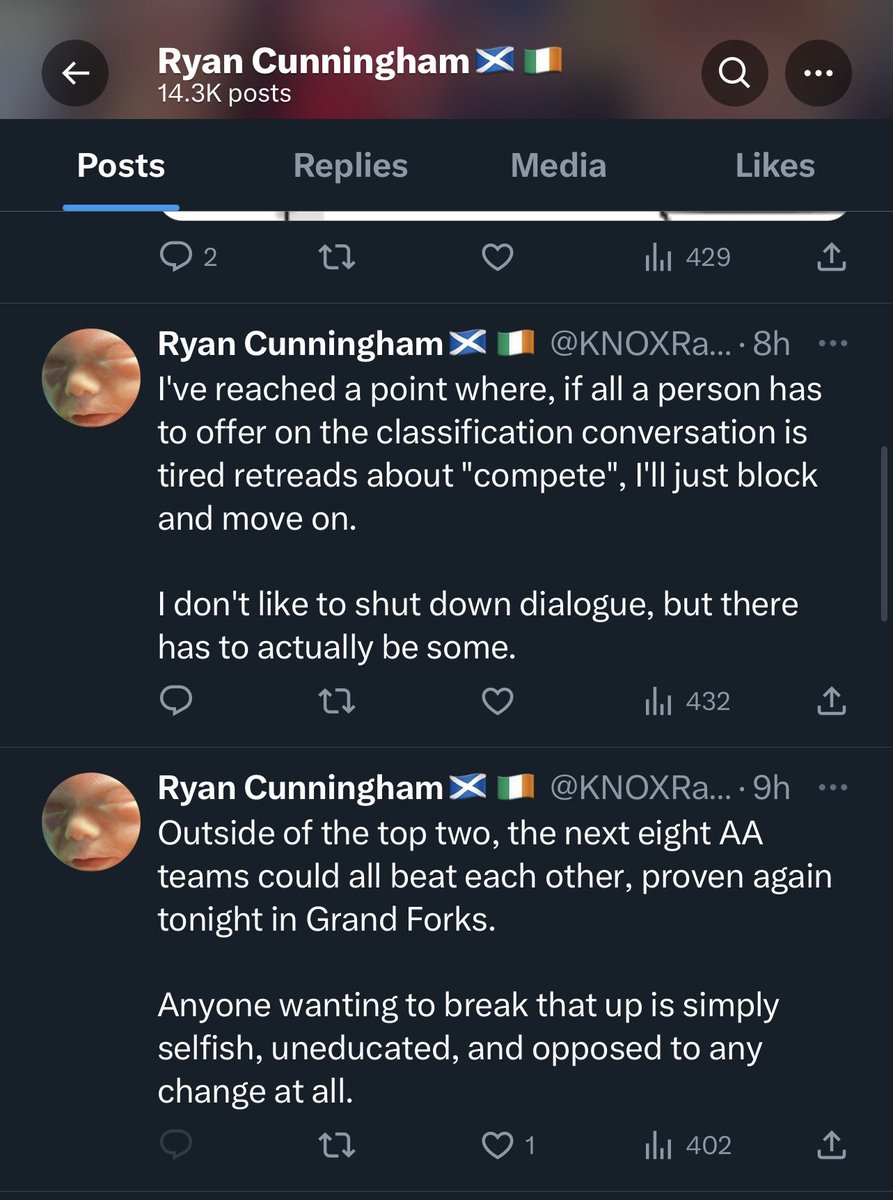893x1200 pixels.
Task: Open replies on the post with 2 comments
Action: (188, 258)
